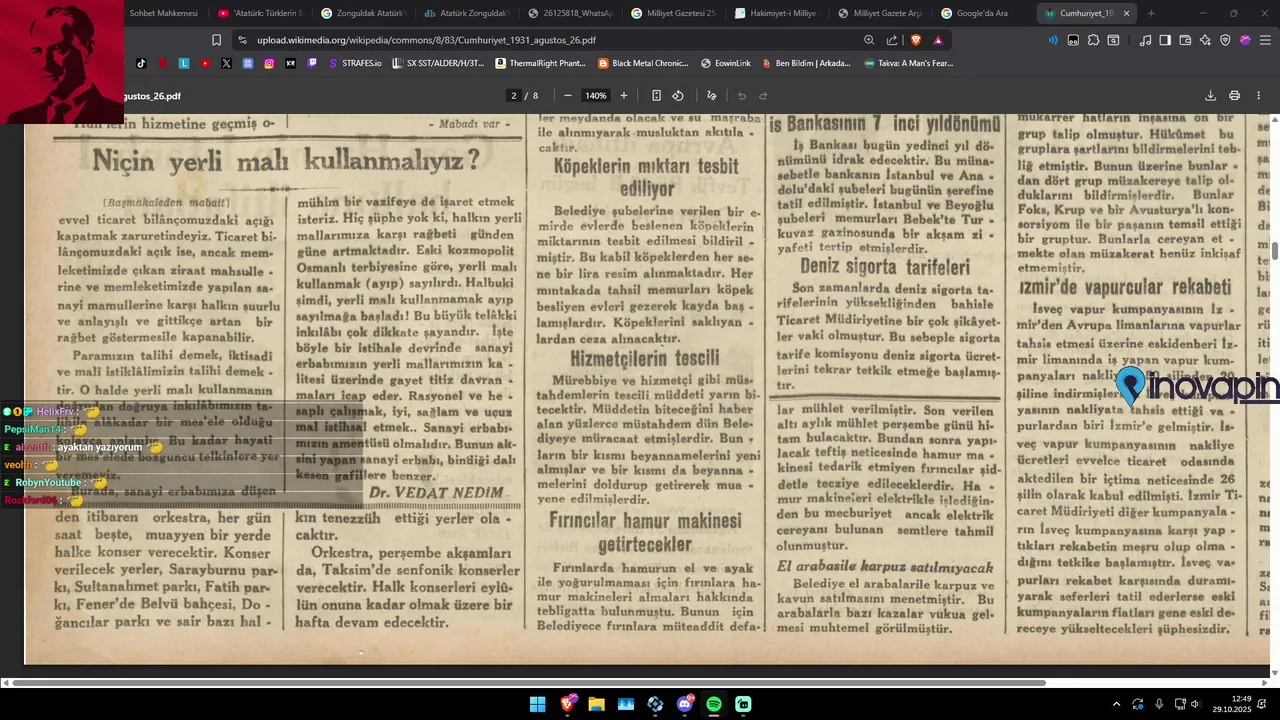Open the PDF viewer more actions menu
Image resolution: width=1280 pixels, height=720 pixels.
pos(1258,96)
